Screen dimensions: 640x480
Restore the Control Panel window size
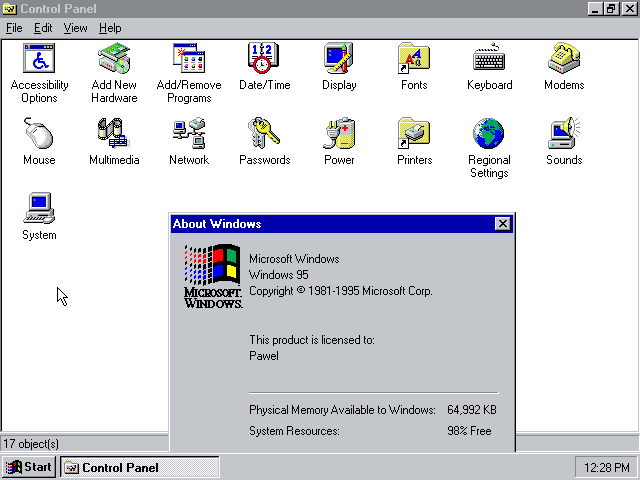click(611, 9)
